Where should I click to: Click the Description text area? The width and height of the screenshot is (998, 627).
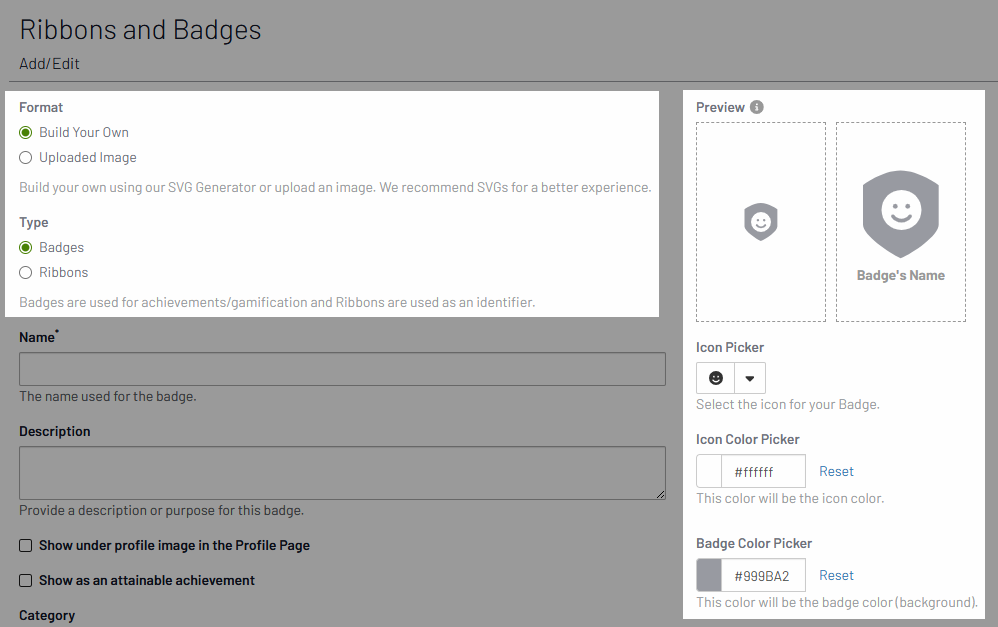point(342,472)
